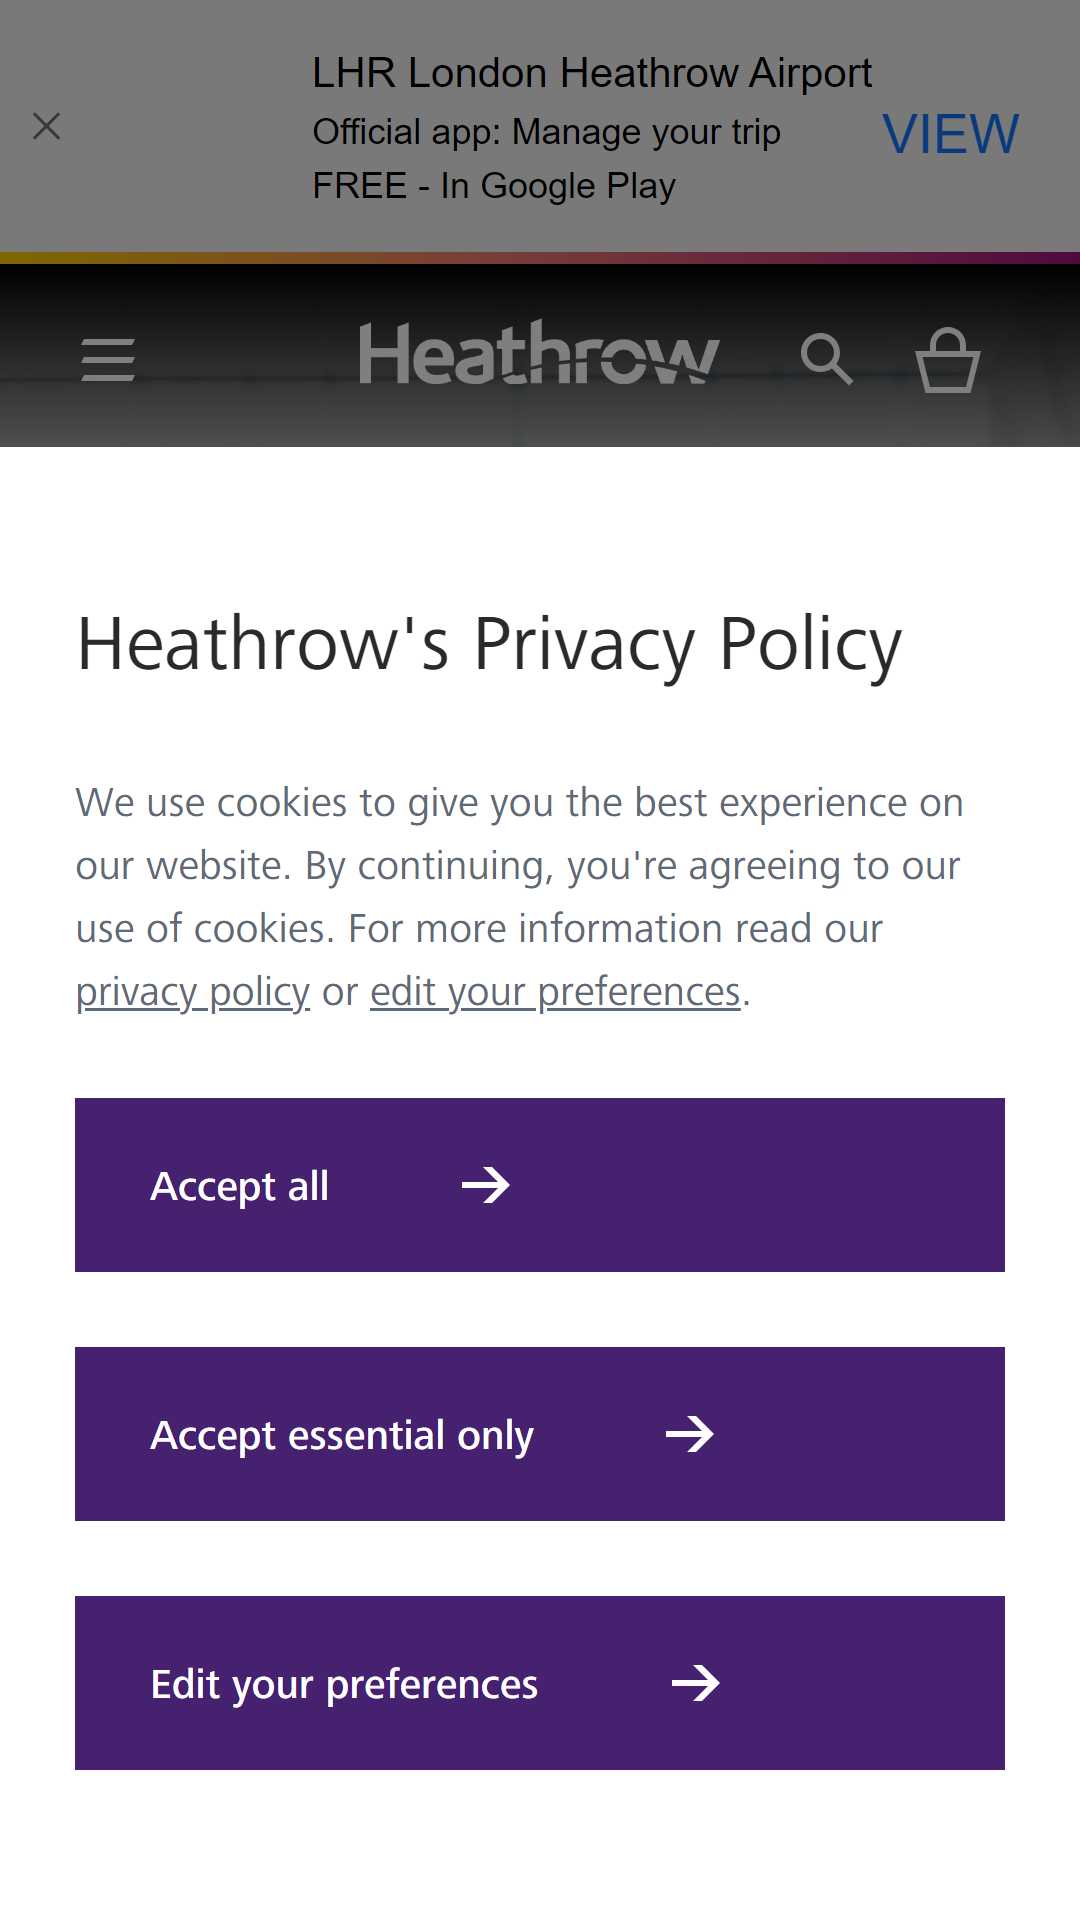This screenshot has width=1080, height=1920.
Task: Click the arrow beside Accept essential only
Action: [690, 1434]
